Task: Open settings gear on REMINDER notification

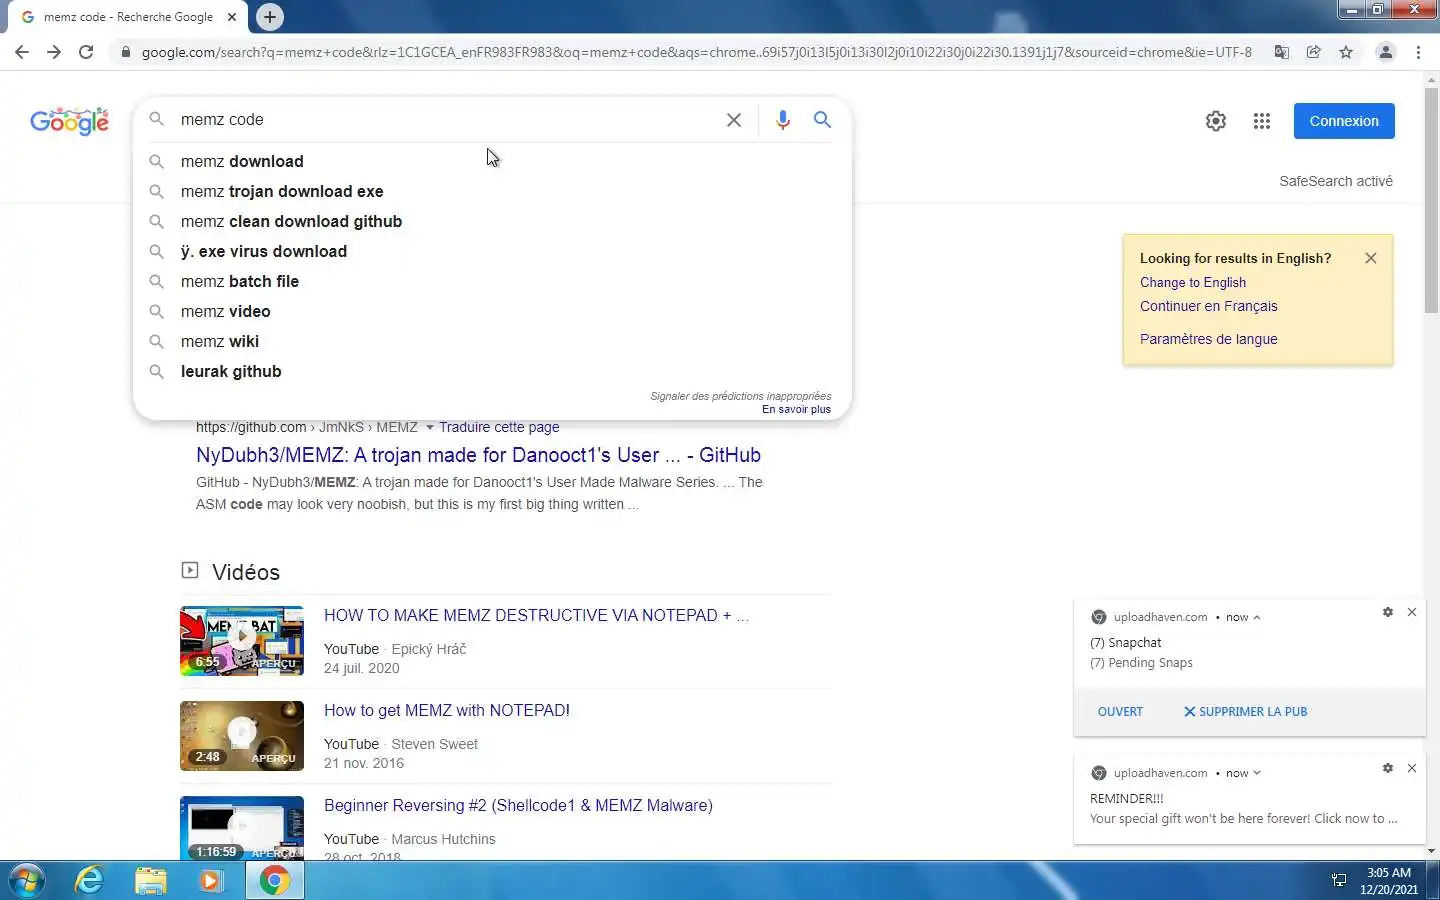Action: (1388, 768)
